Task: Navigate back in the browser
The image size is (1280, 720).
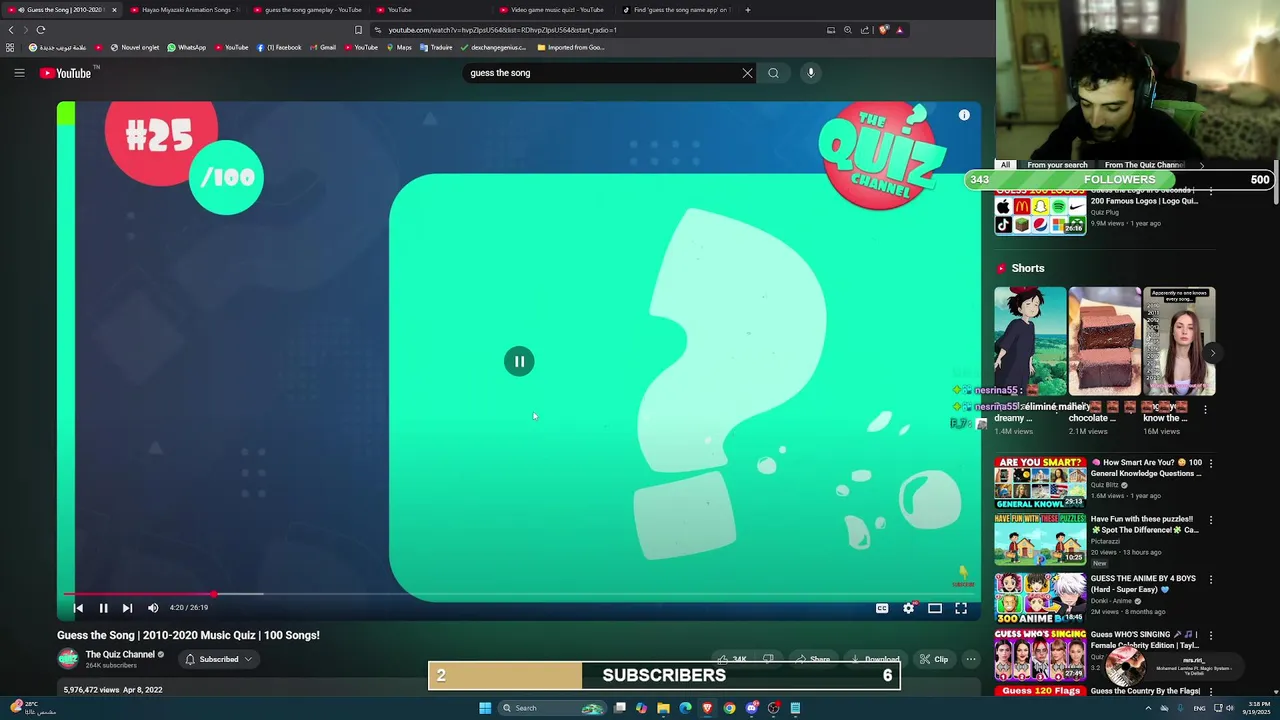Action: (11, 30)
